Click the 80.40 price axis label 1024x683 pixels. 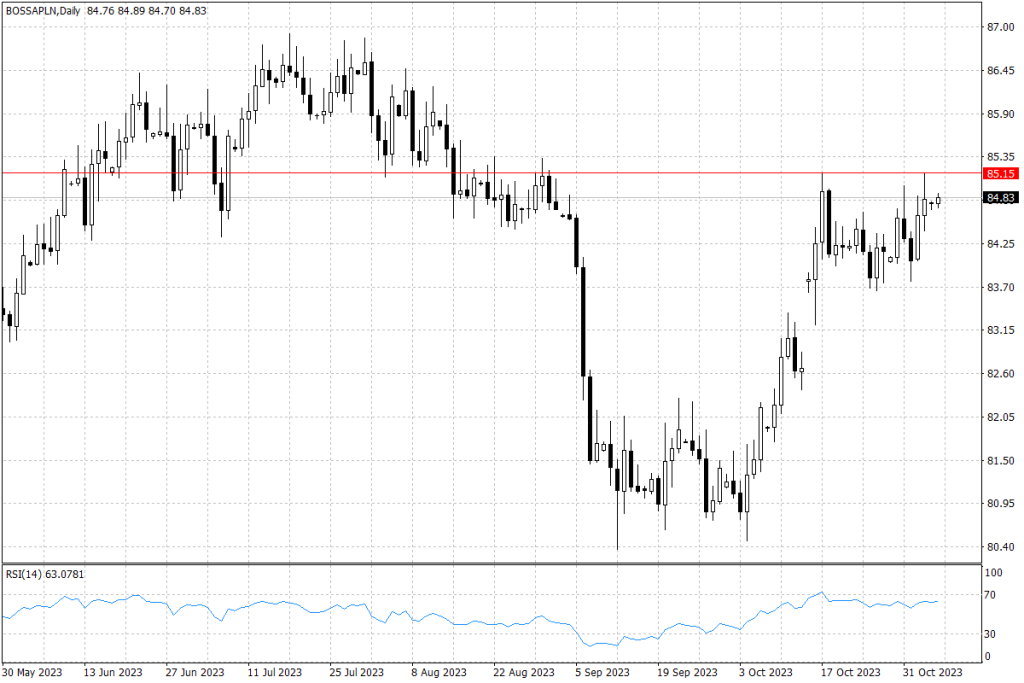[999, 547]
